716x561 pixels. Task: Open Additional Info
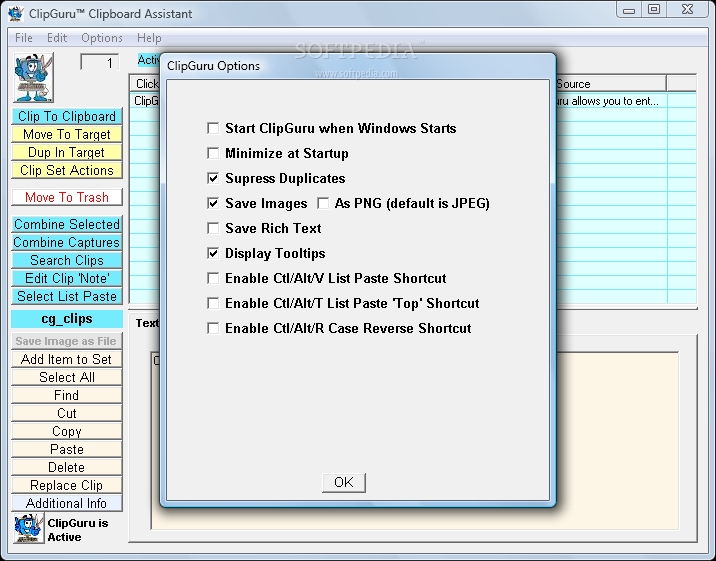click(x=67, y=503)
